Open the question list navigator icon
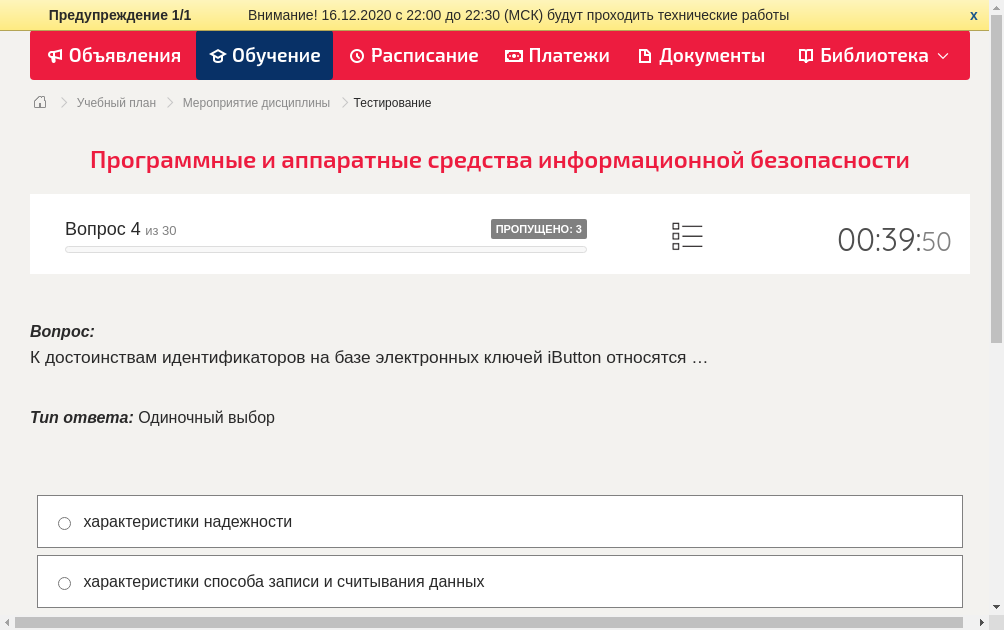 pos(687,235)
